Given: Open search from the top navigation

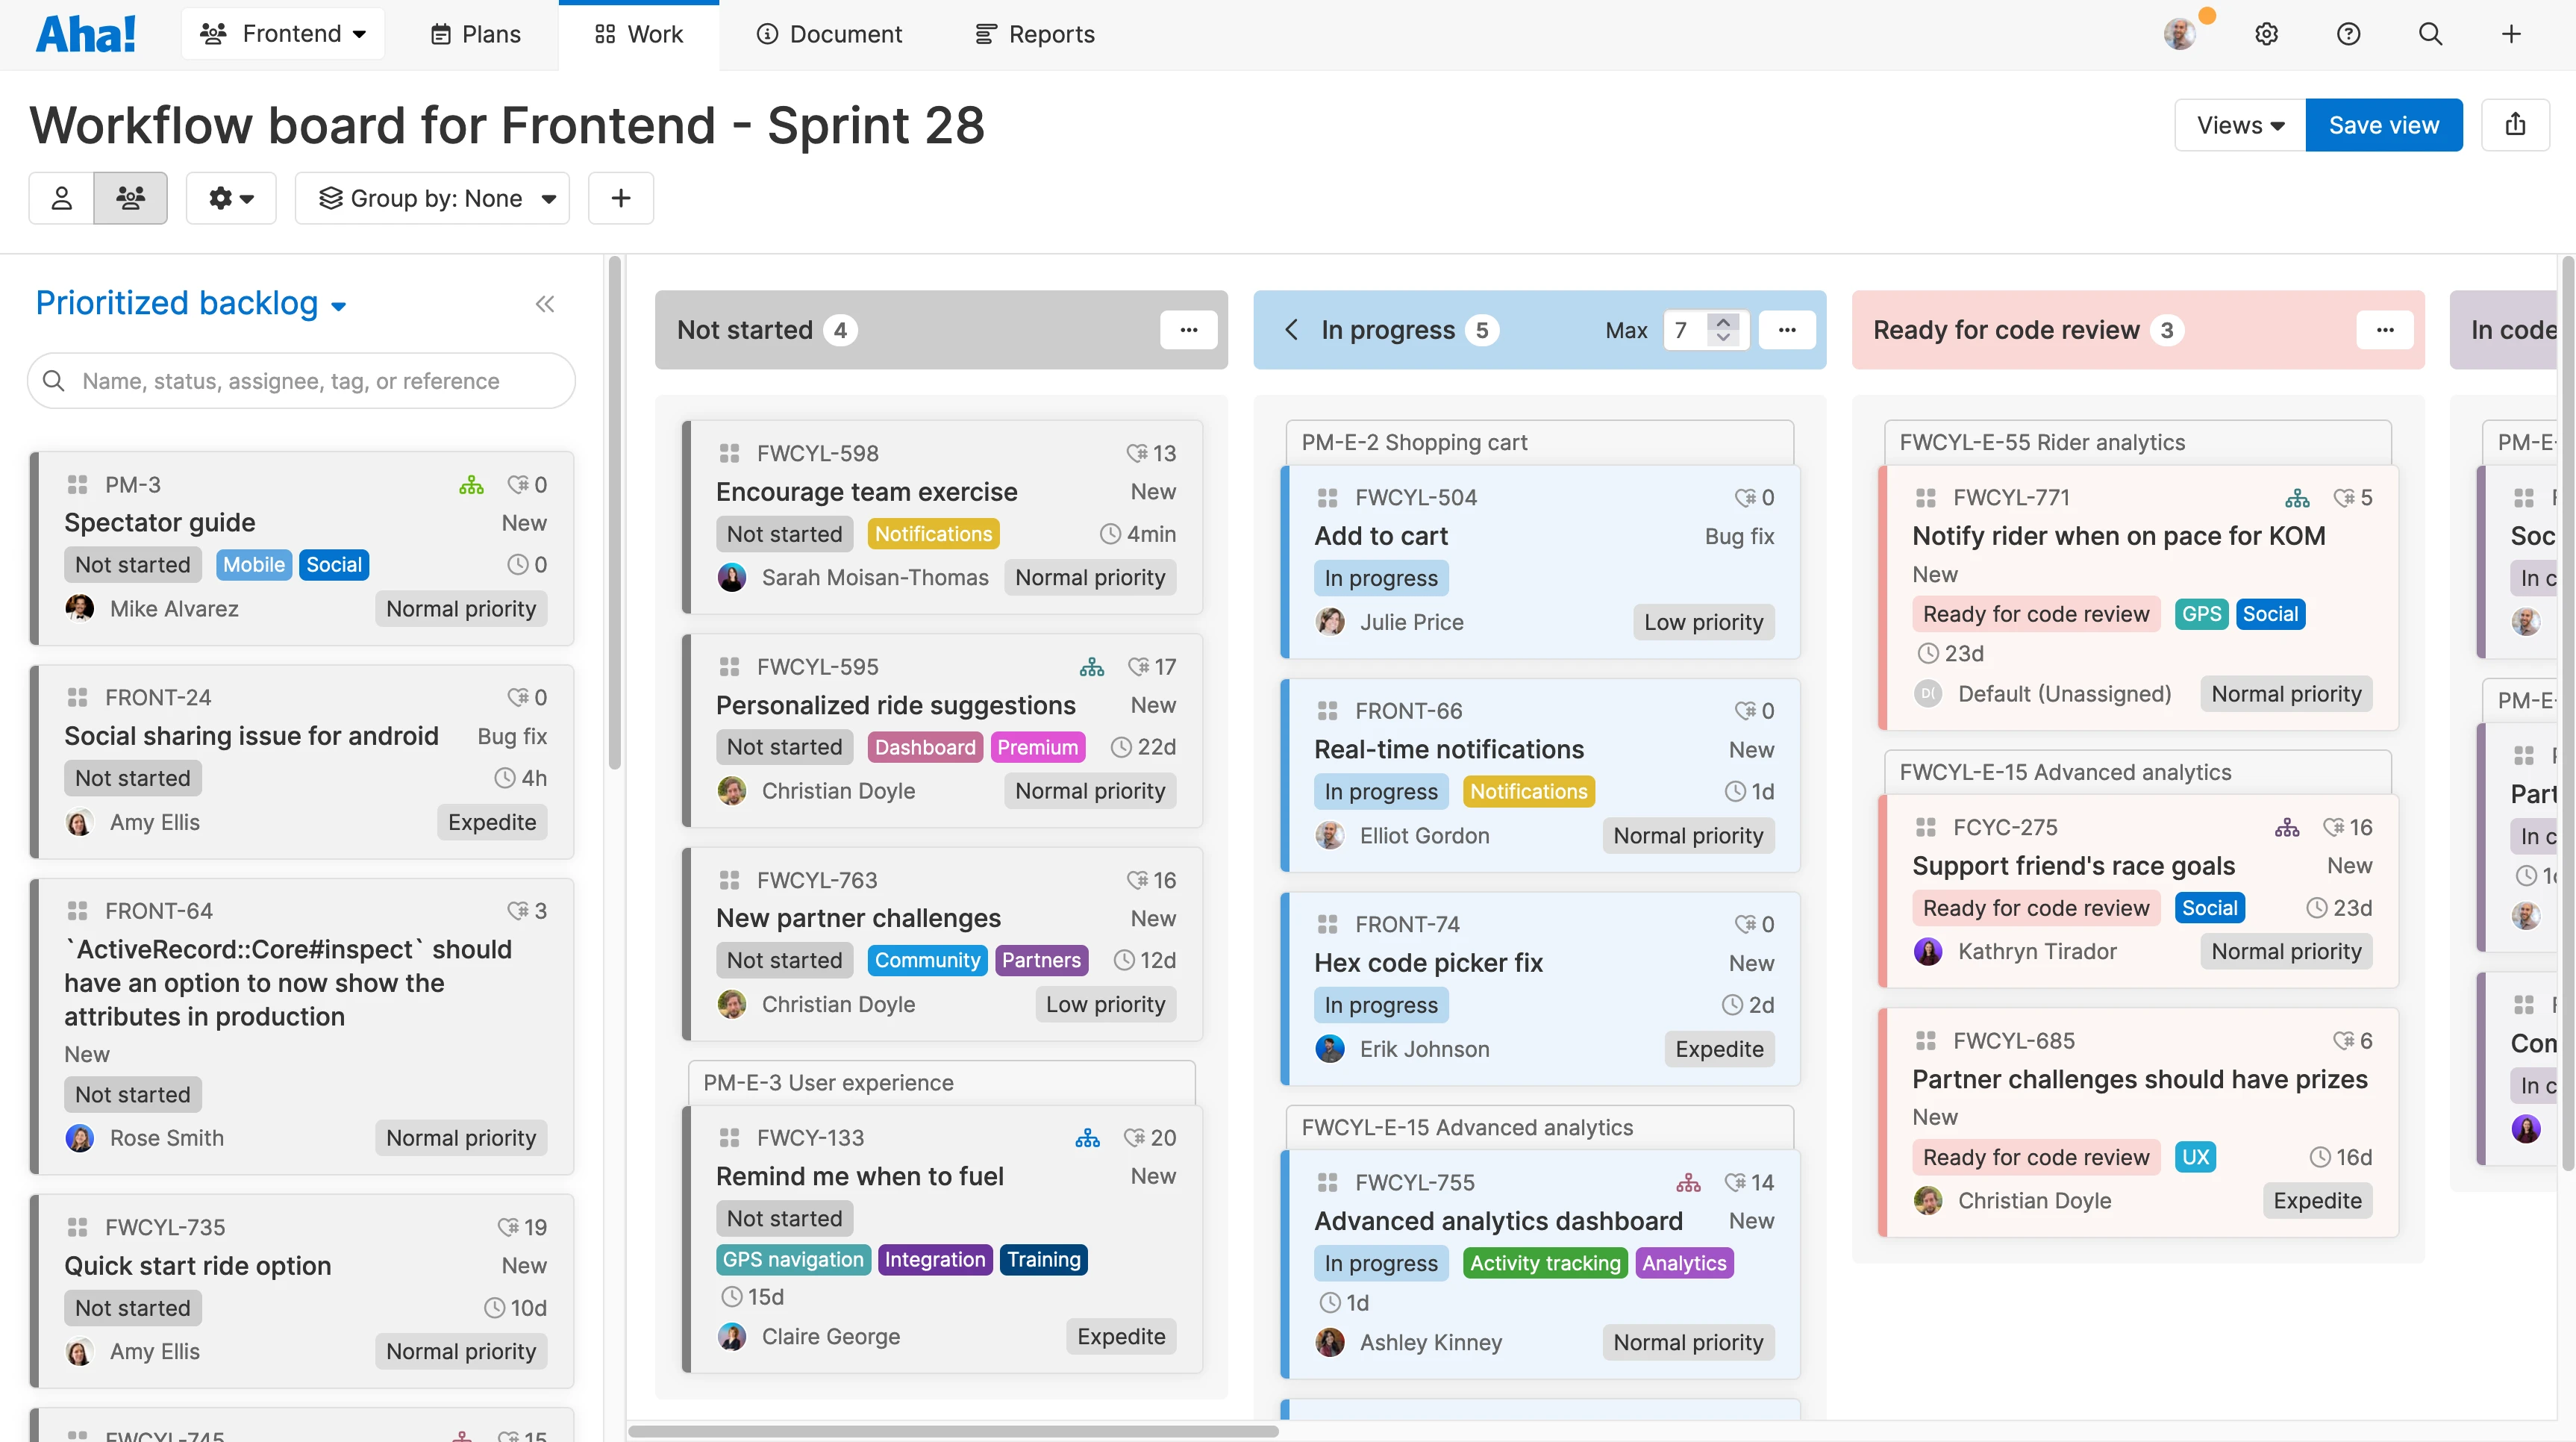Looking at the screenshot, I should click(2431, 33).
